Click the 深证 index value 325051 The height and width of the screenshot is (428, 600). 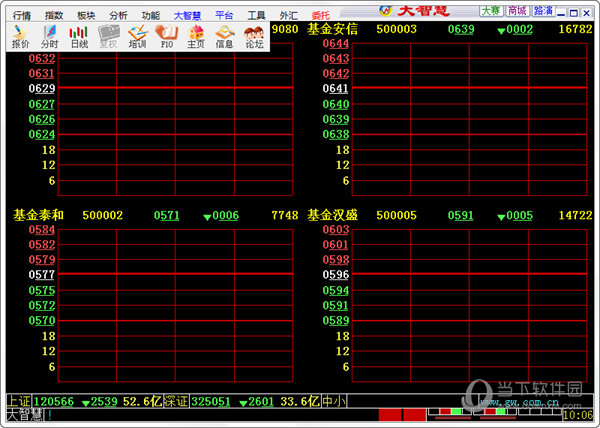point(211,402)
